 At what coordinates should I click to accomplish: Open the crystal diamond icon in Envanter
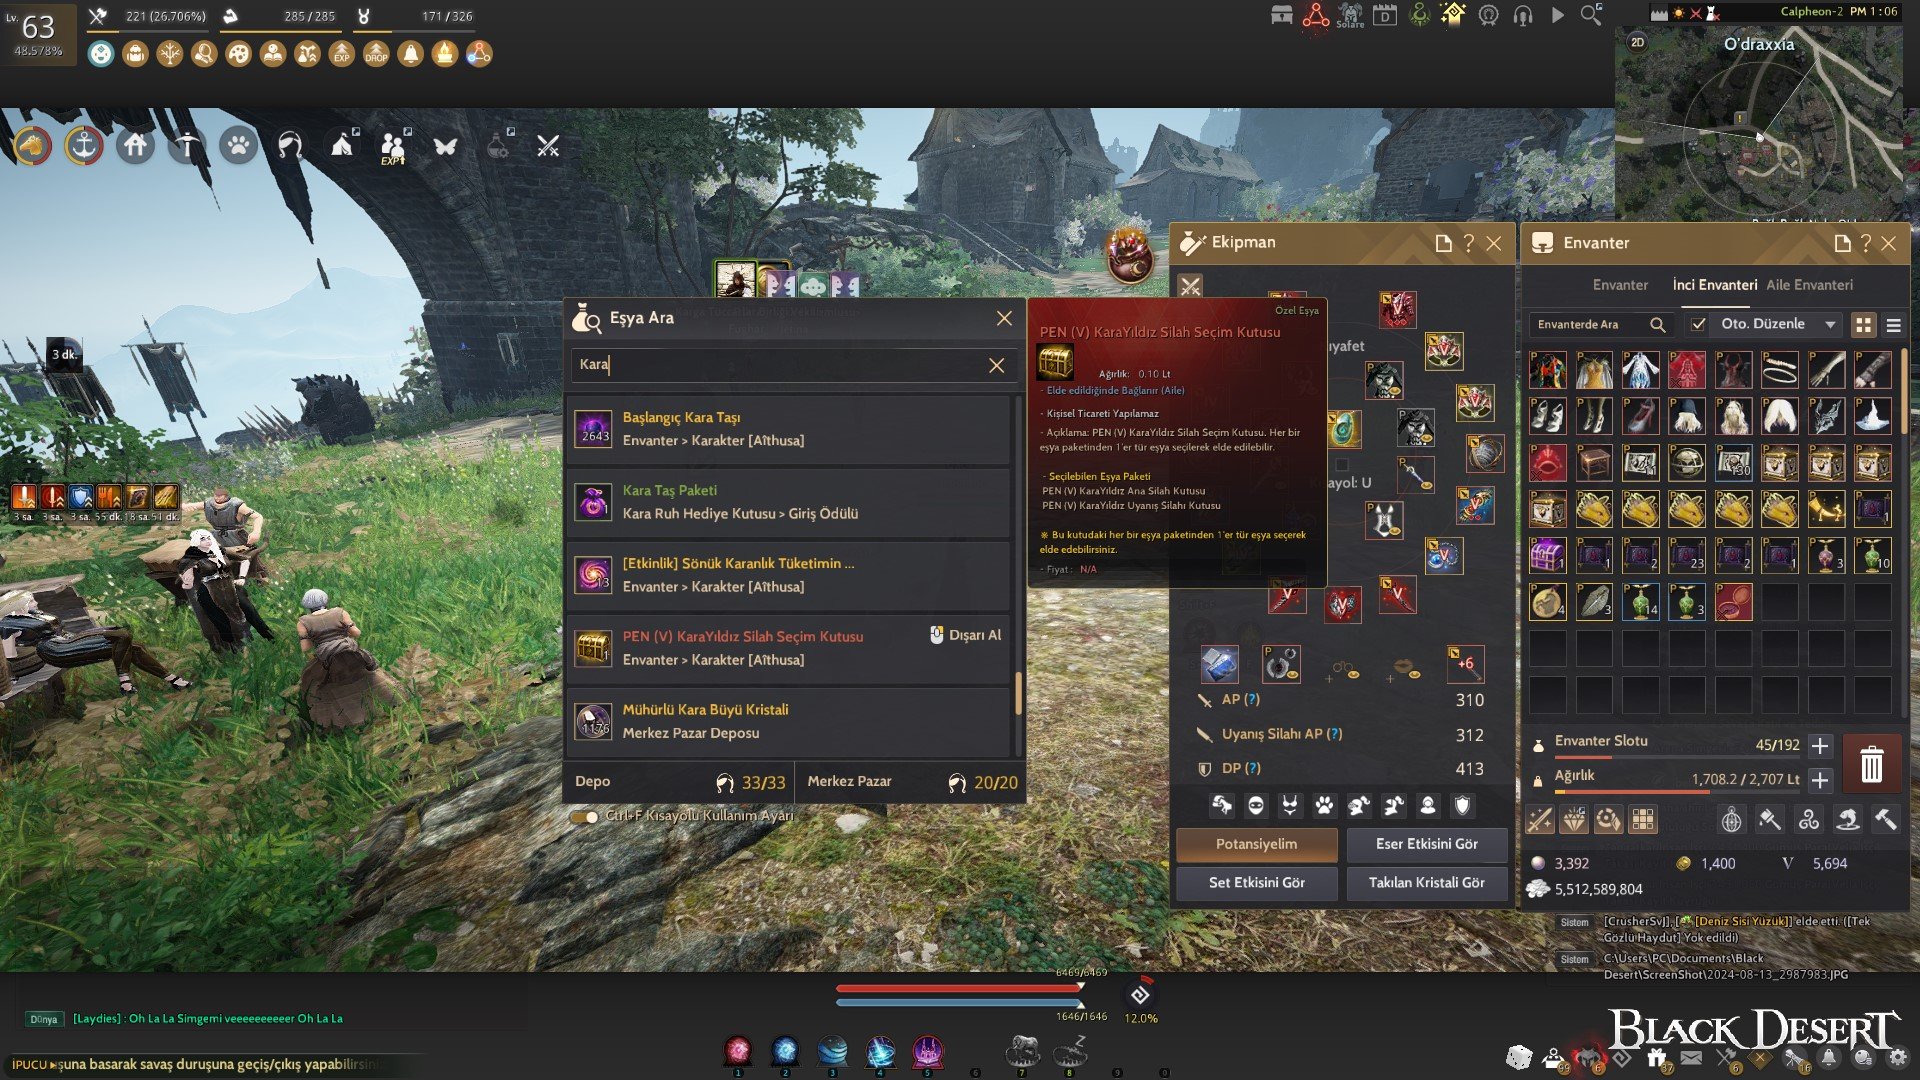click(x=1574, y=821)
